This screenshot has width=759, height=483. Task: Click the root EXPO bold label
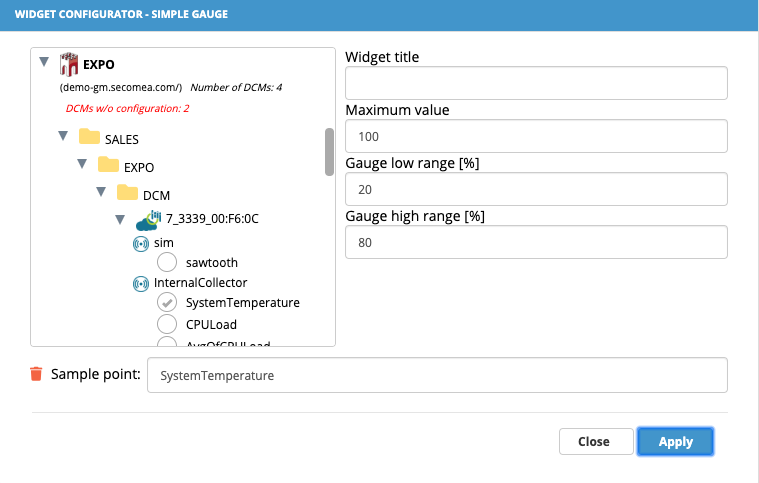coord(99,65)
